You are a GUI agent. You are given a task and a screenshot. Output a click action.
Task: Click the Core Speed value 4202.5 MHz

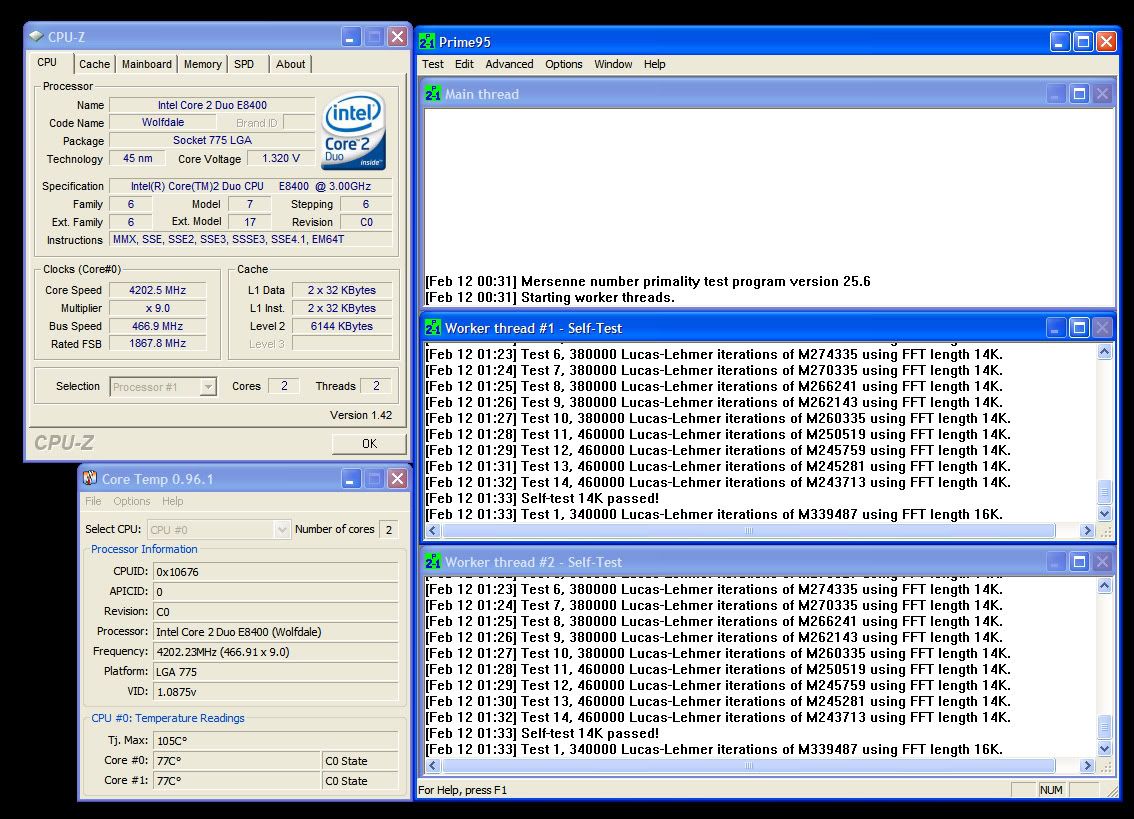(157, 290)
